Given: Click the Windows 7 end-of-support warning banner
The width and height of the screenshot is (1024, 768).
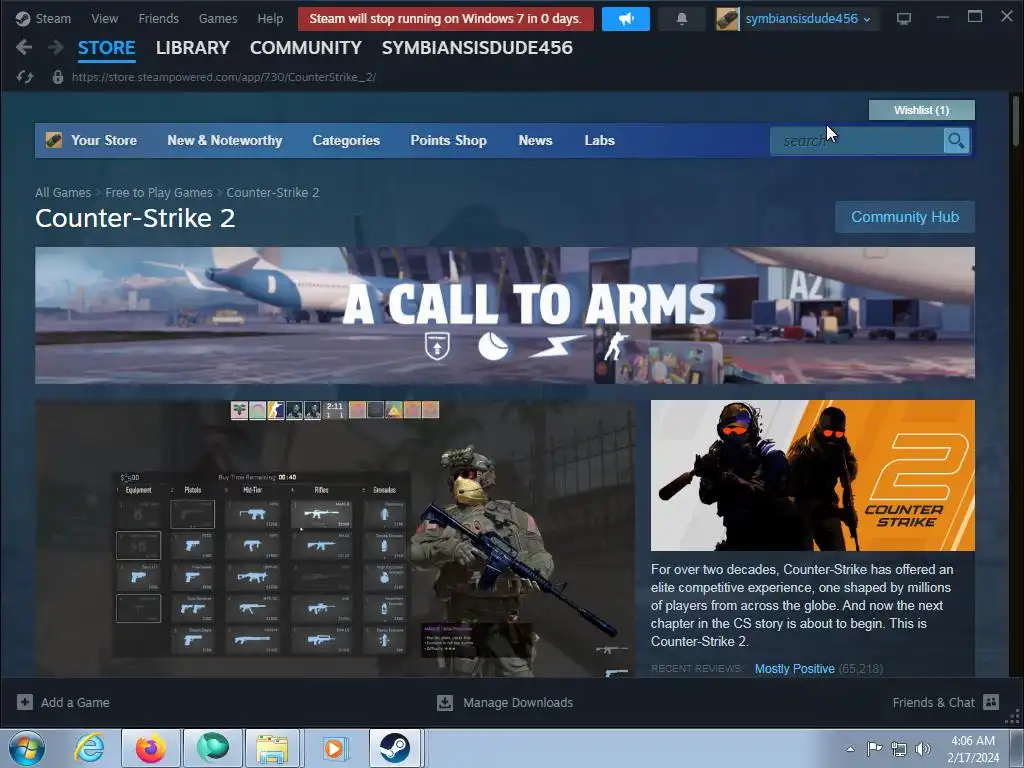Looking at the screenshot, I should (x=445, y=19).
